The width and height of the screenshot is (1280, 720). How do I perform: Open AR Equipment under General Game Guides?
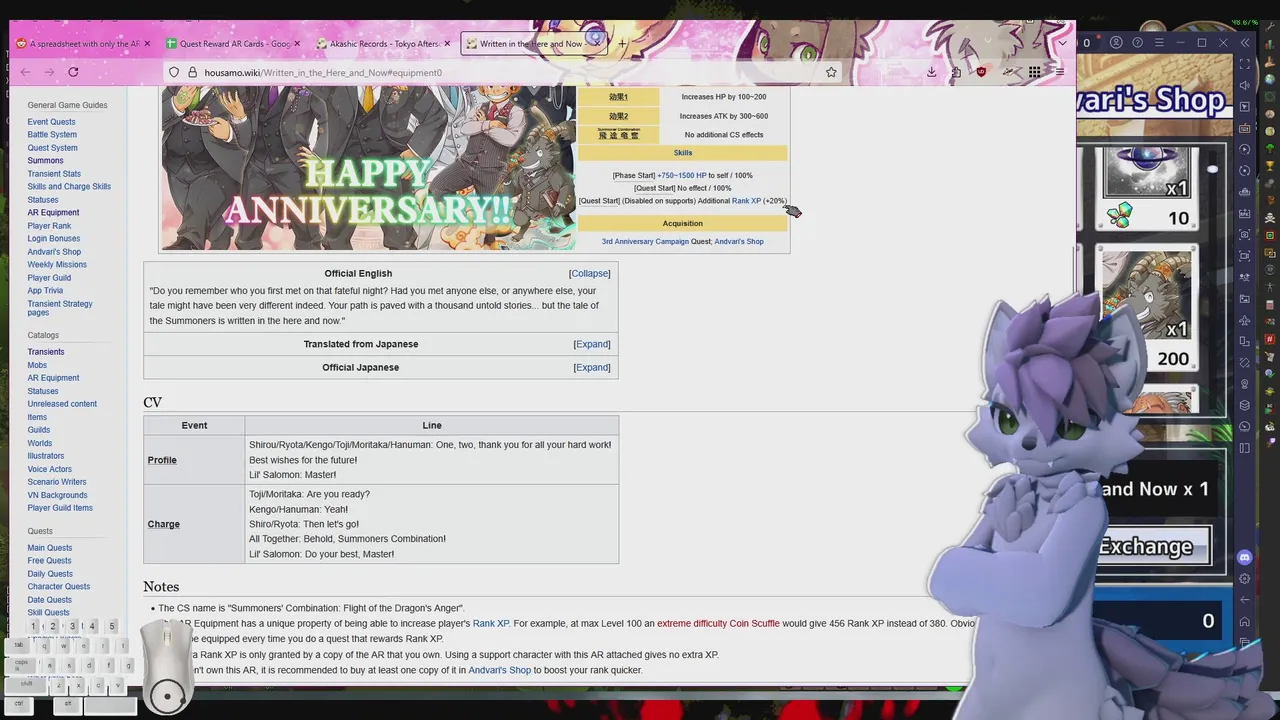53,213
